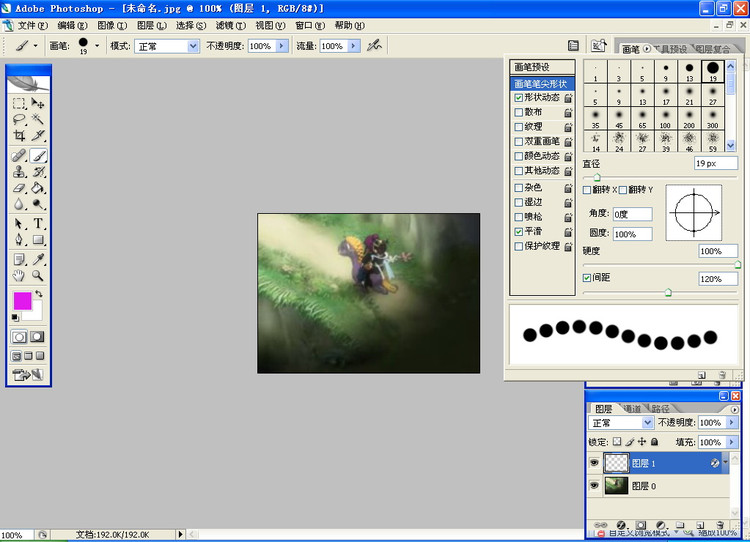Image resolution: width=750 pixels, height=542 pixels.
Task: Enable 散布 checkbox
Action: point(518,112)
